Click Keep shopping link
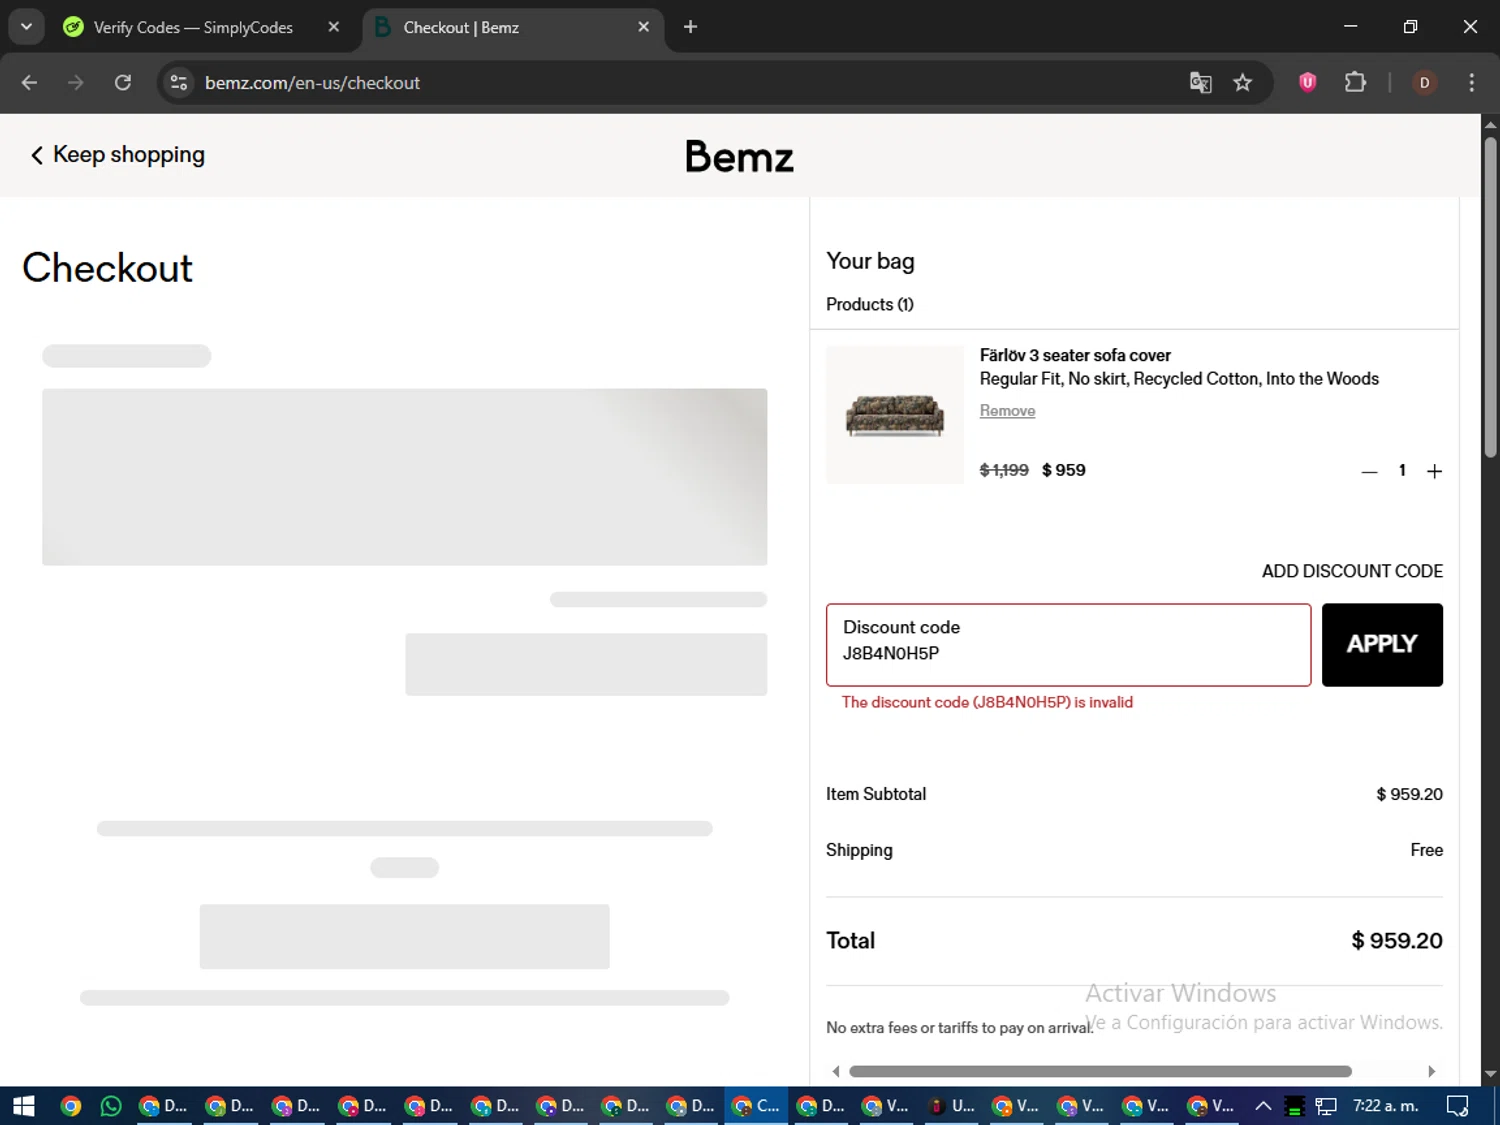Viewport: 1500px width, 1125px height. (118, 155)
